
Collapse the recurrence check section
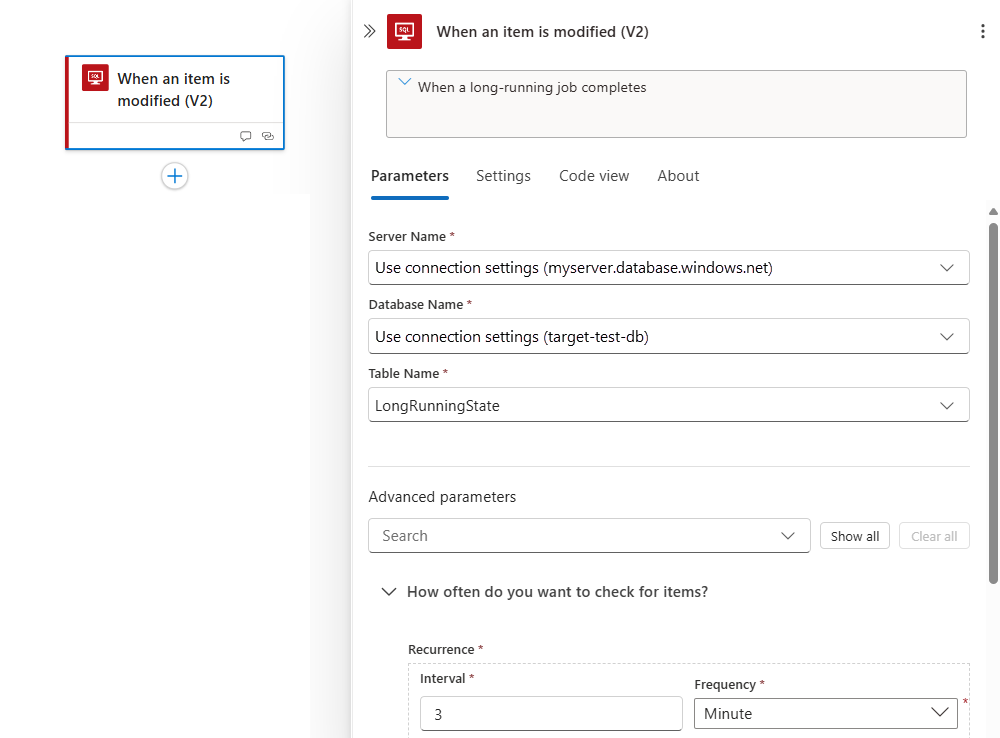pos(389,591)
